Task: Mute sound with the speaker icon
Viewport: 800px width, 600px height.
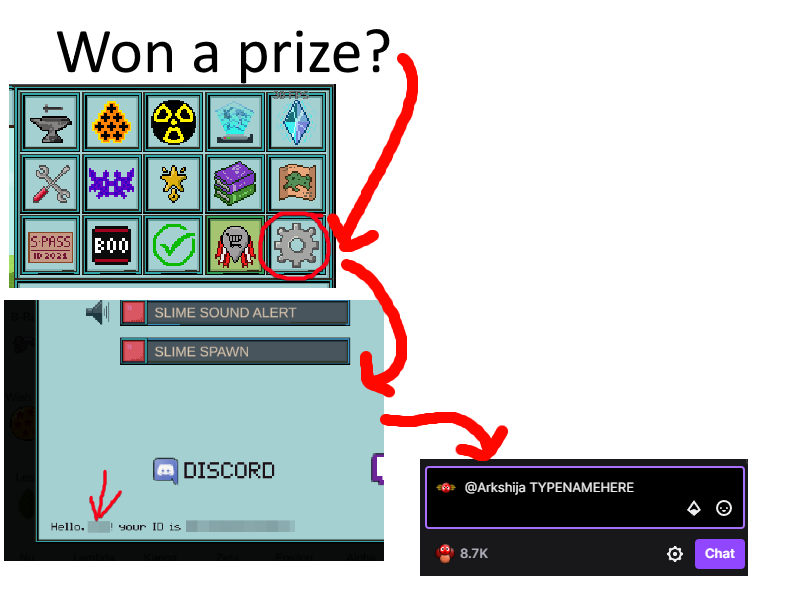Action: point(97,312)
